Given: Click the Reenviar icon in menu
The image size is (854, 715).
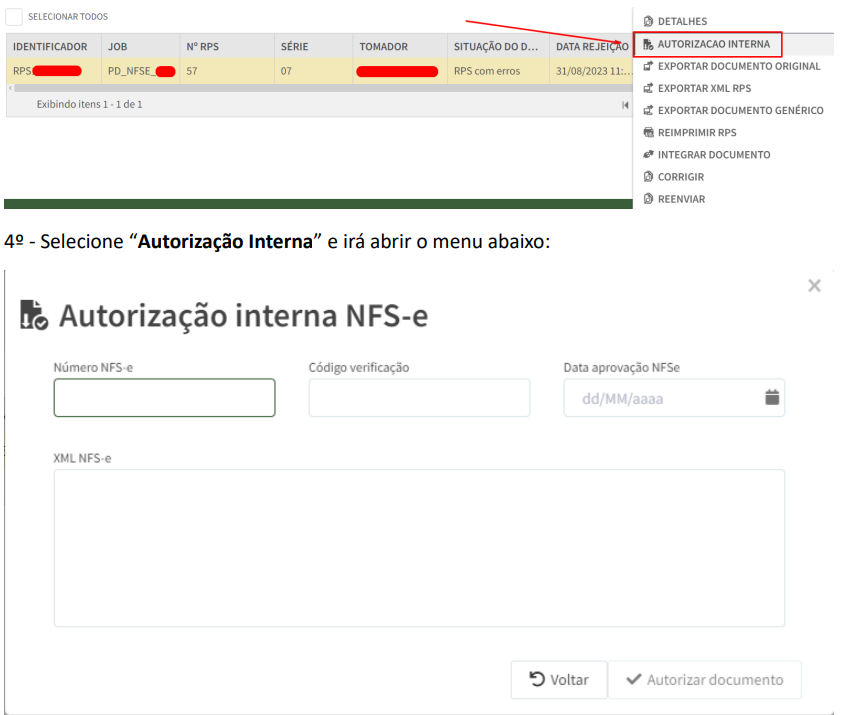Looking at the screenshot, I should coord(648,199).
